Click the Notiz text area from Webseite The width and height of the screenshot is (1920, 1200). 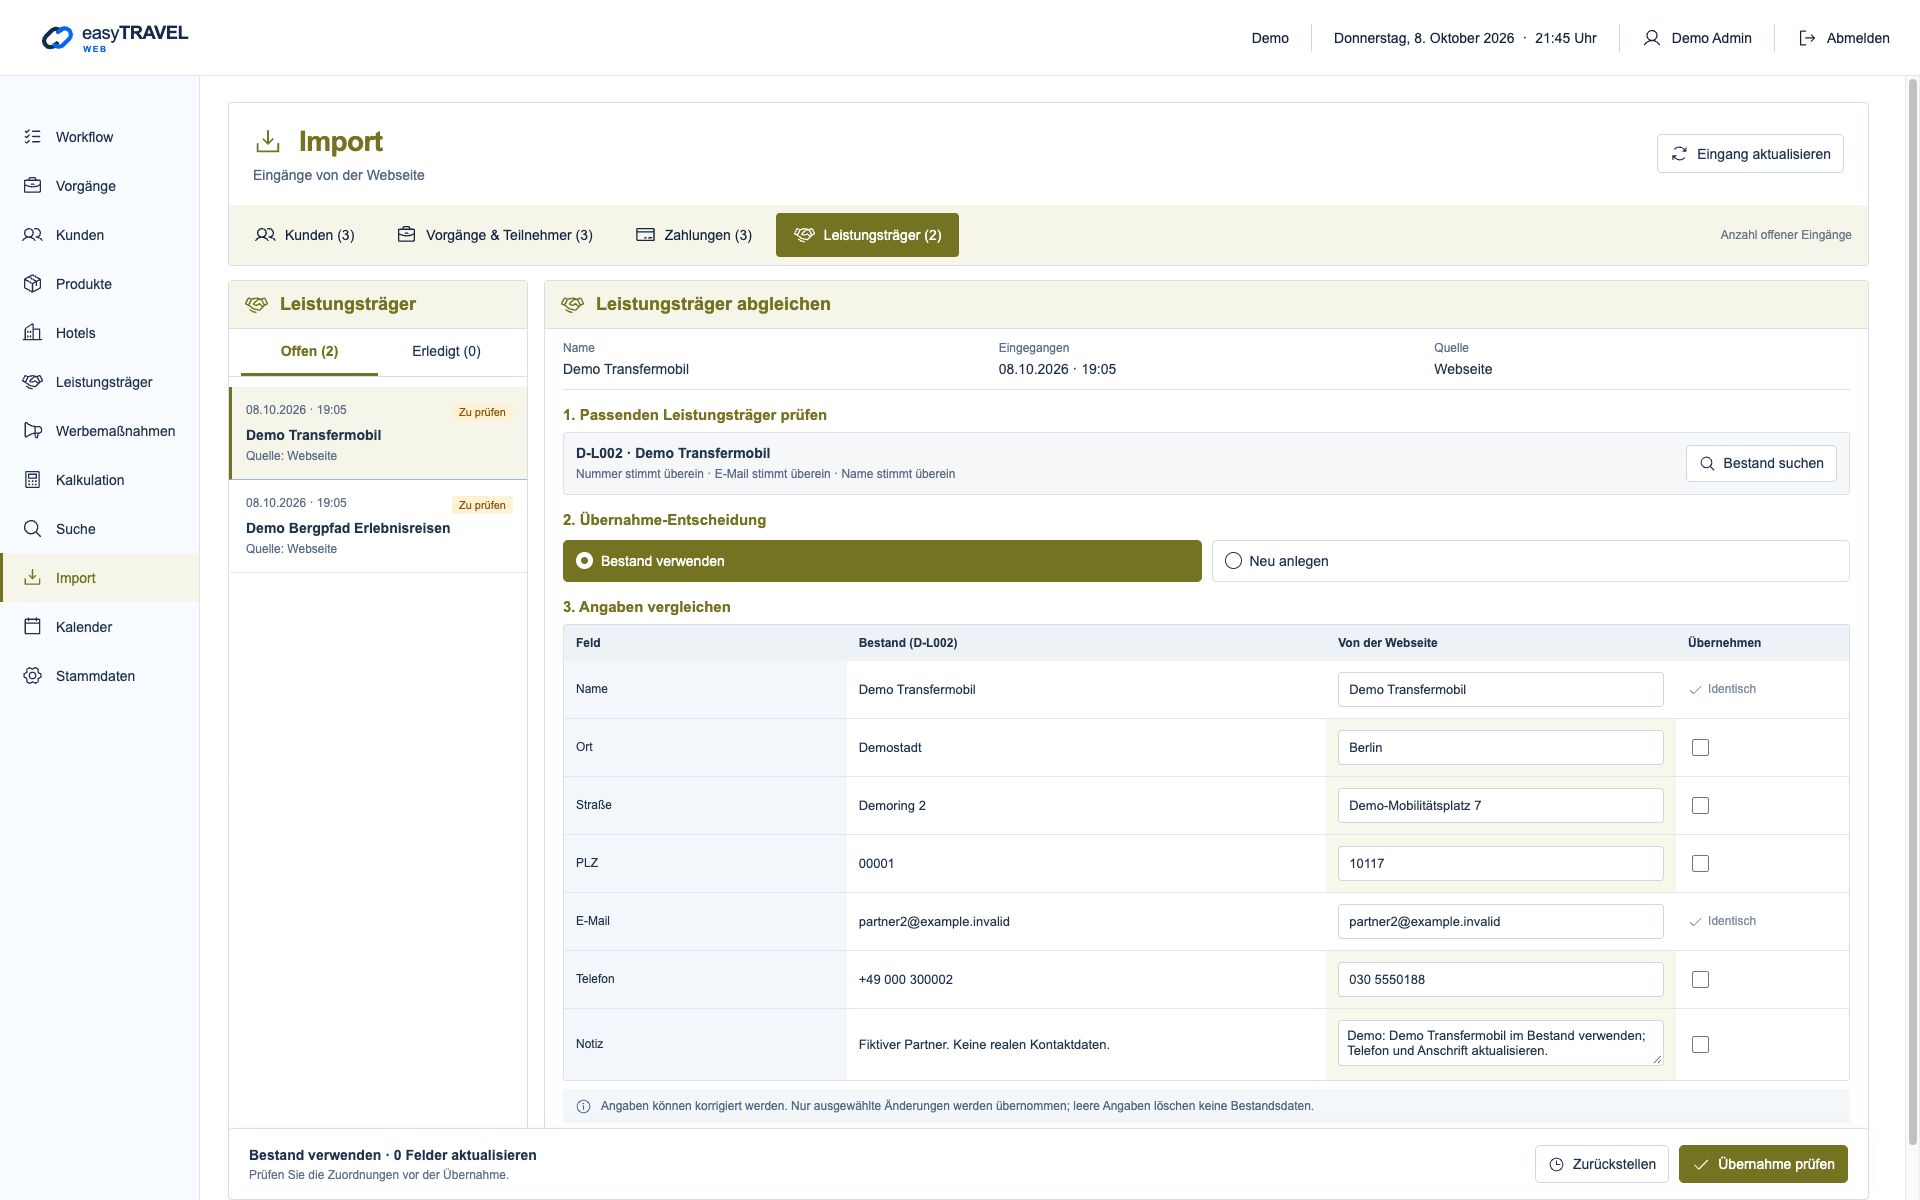click(x=1500, y=1043)
